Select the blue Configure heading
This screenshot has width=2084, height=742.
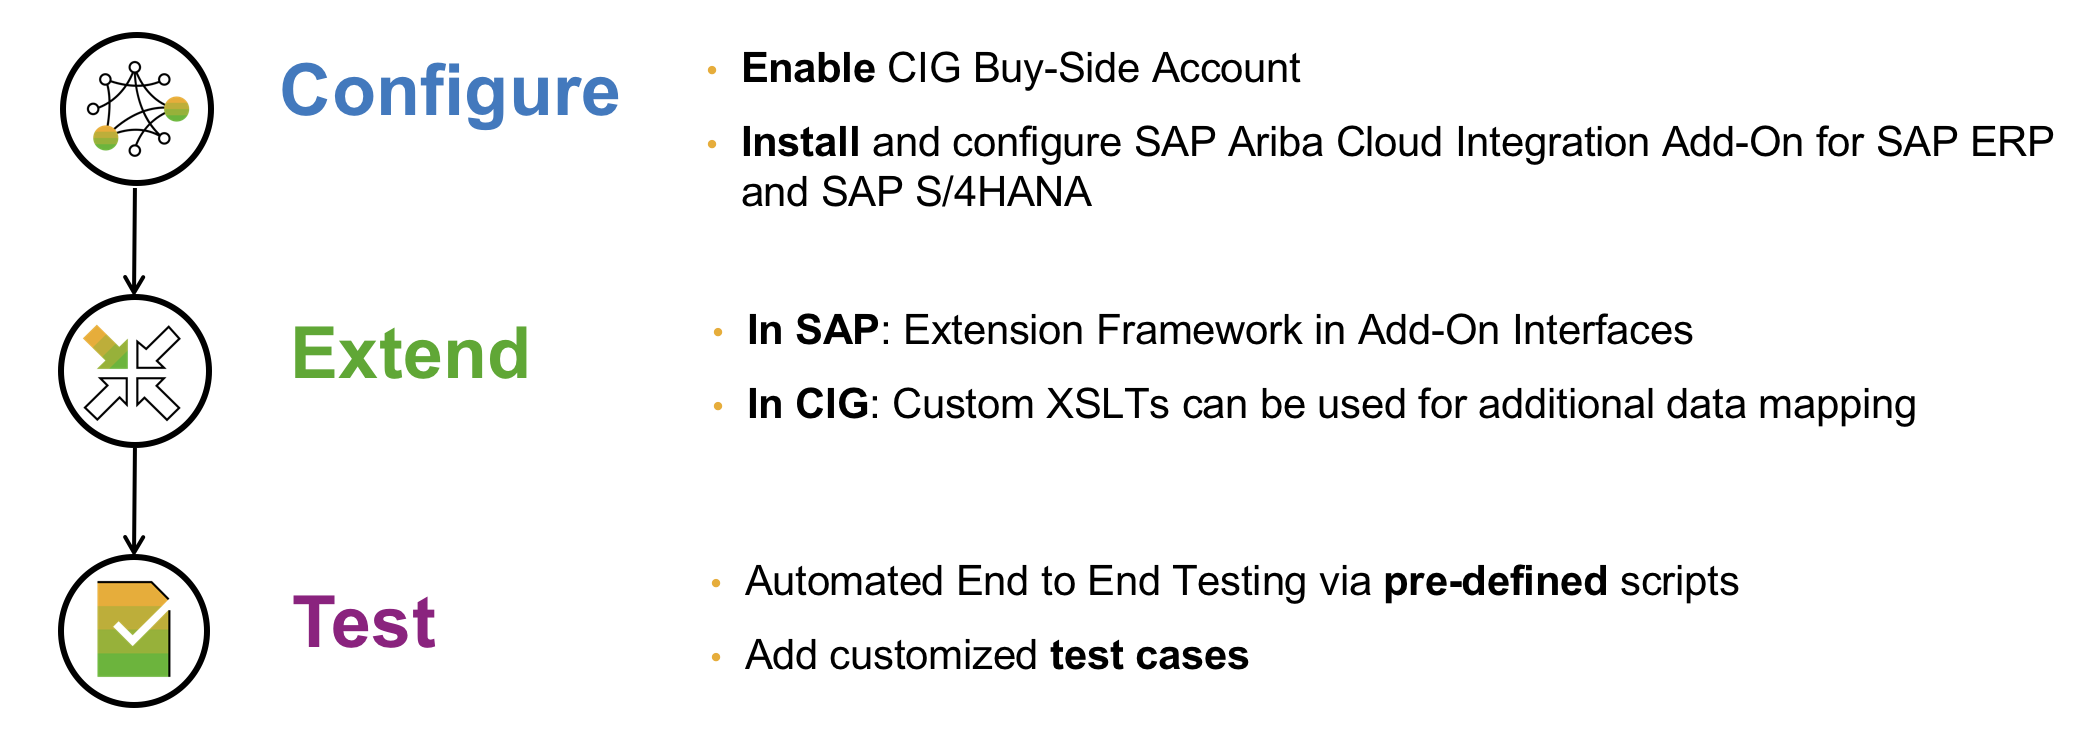pos(450,92)
